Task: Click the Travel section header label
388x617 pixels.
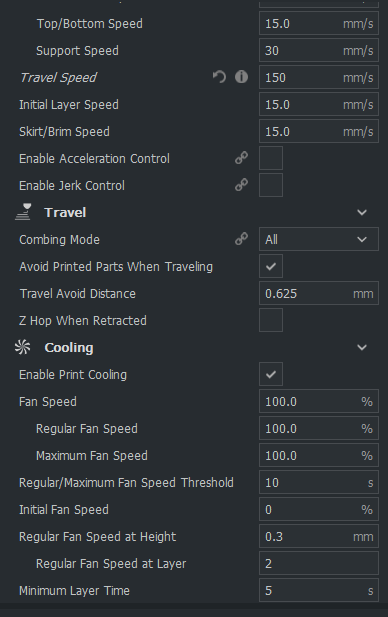Action: pos(65,212)
